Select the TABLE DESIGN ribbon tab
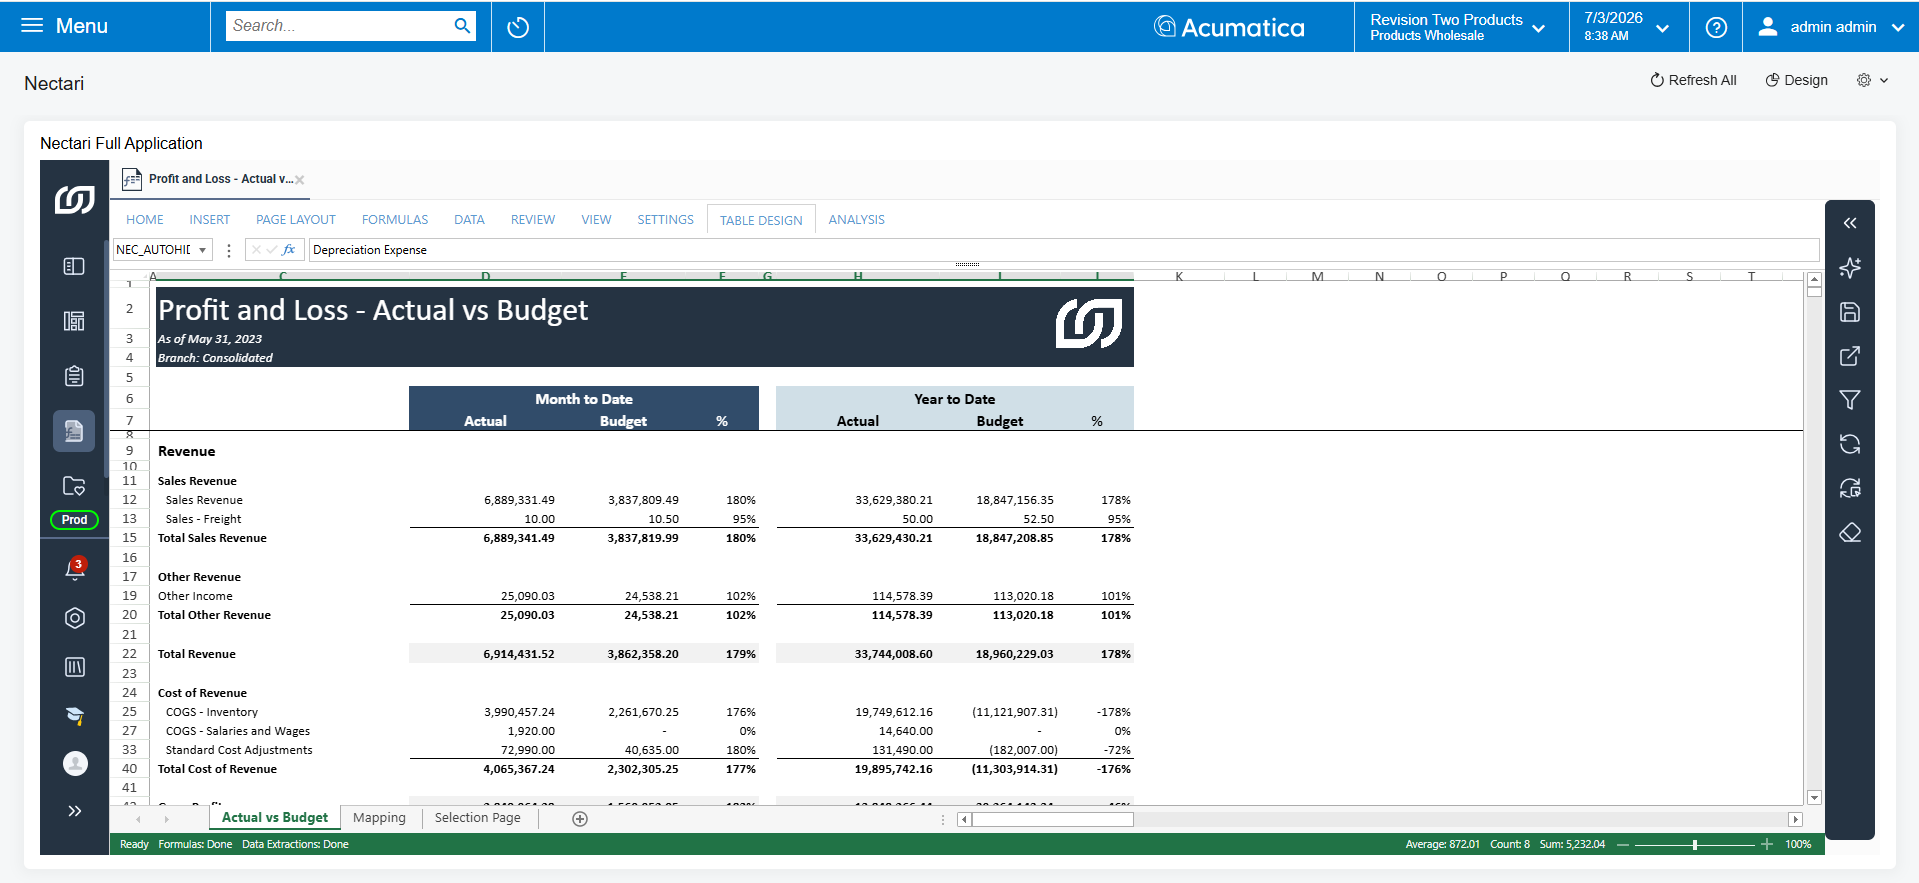The width and height of the screenshot is (1919, 883). tap(761, 220)
